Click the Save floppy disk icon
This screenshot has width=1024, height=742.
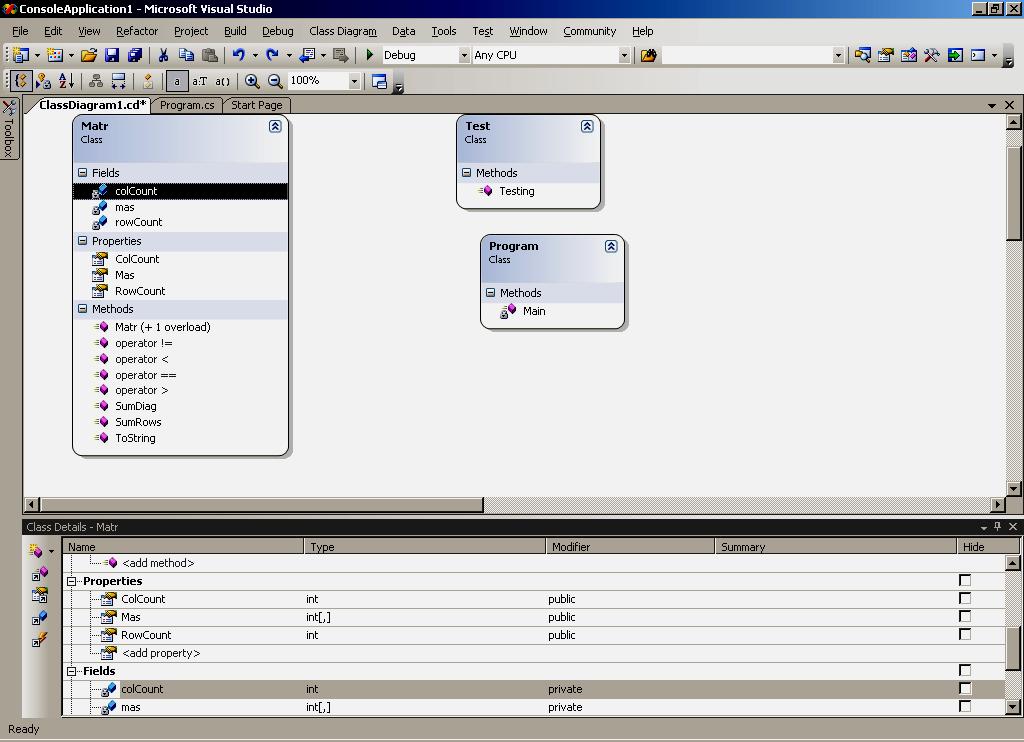(x=112, y=56)
